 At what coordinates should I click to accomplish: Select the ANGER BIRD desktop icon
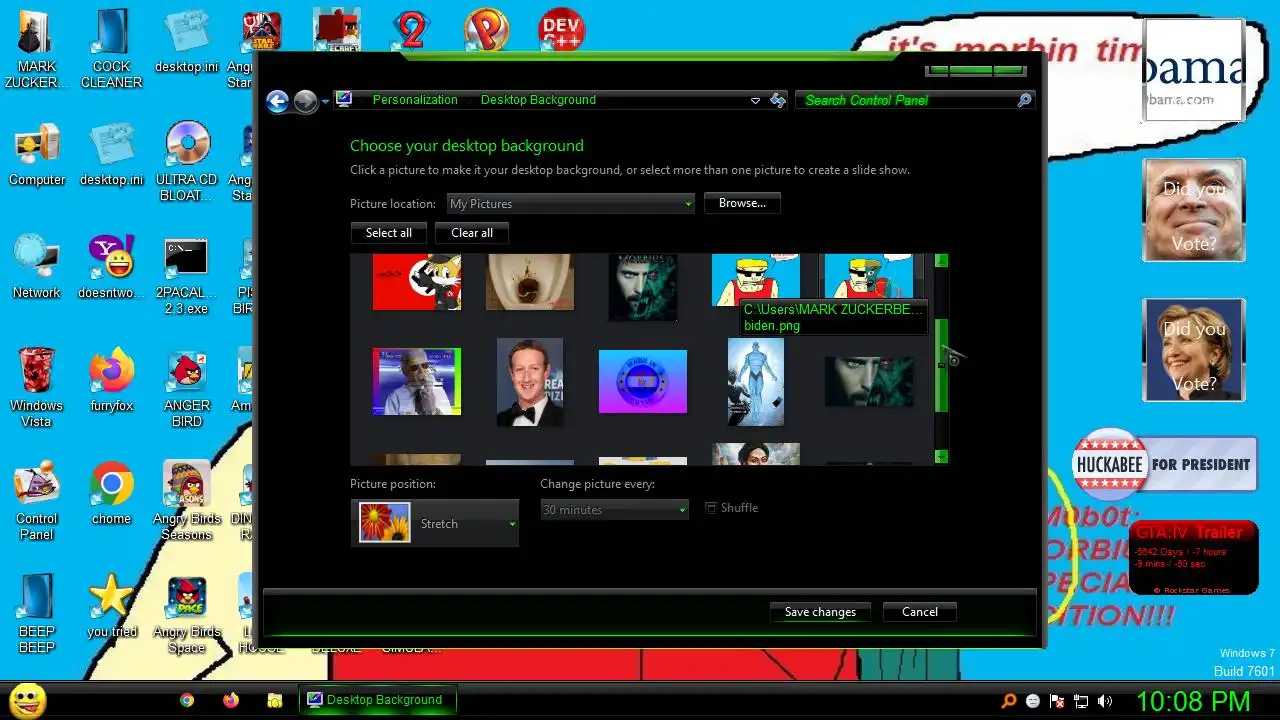point(187,388)
